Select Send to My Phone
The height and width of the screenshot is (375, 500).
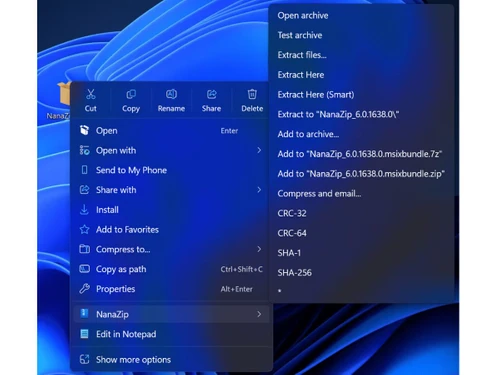click(171, 170)
